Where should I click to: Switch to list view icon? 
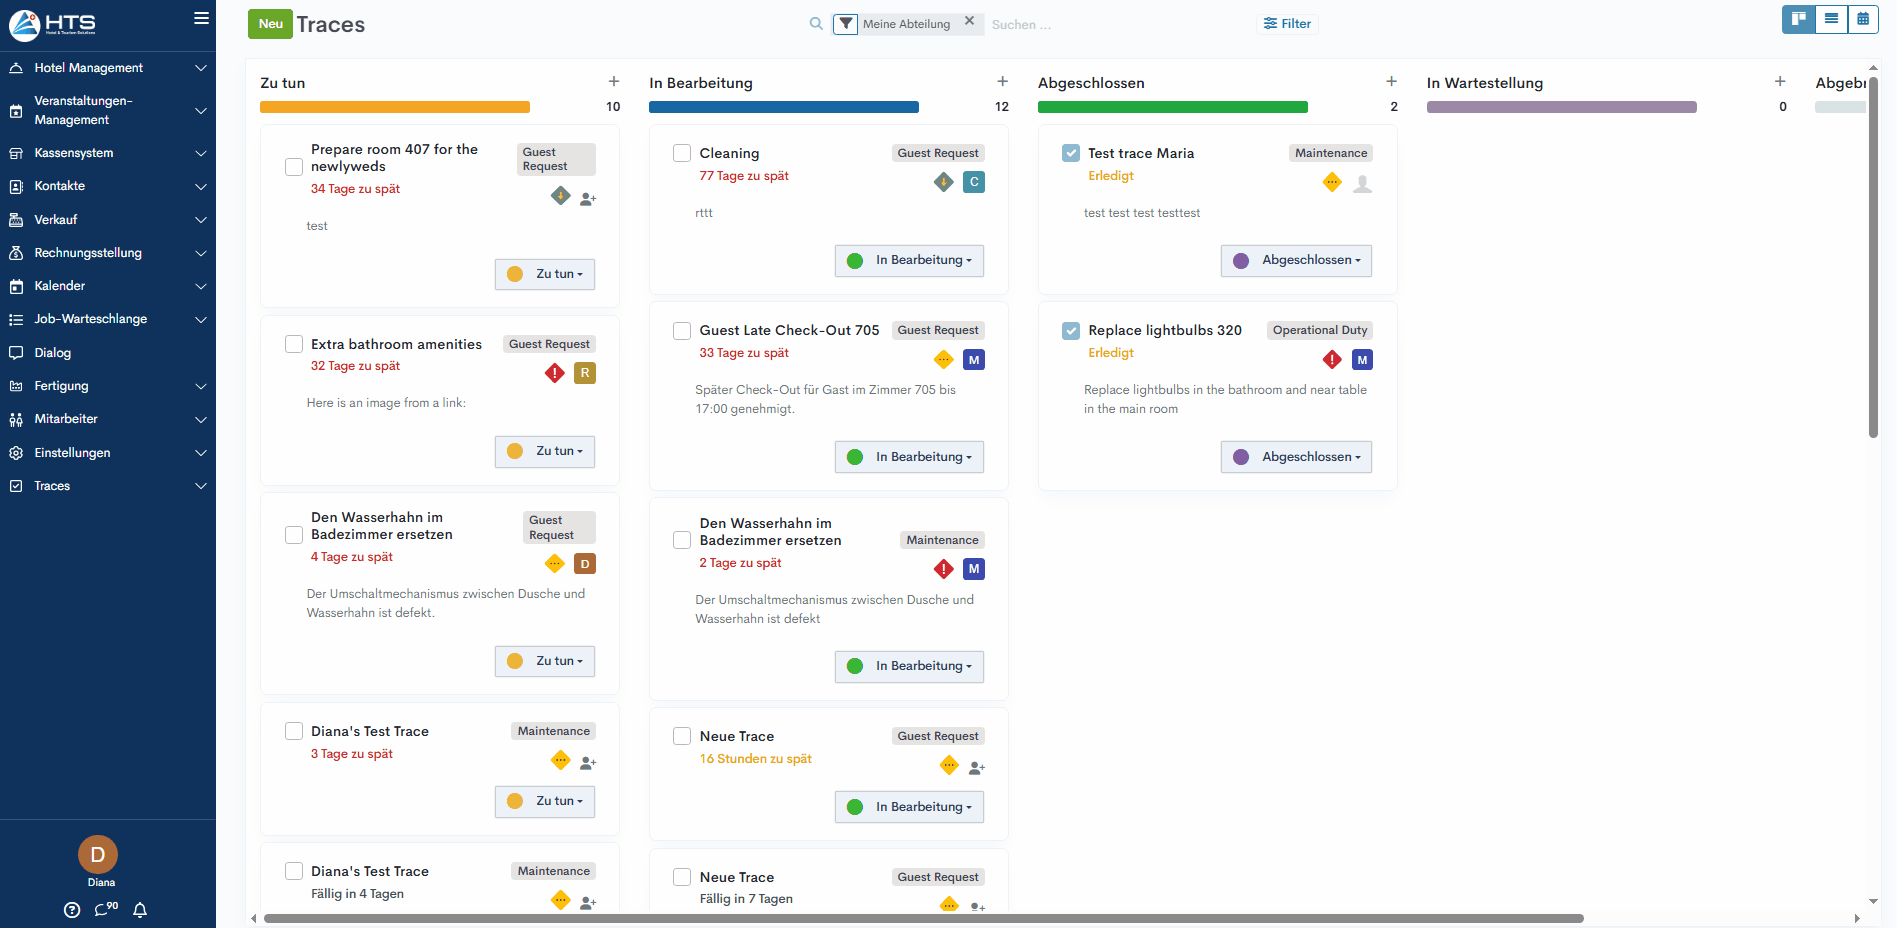point(1831,19)
